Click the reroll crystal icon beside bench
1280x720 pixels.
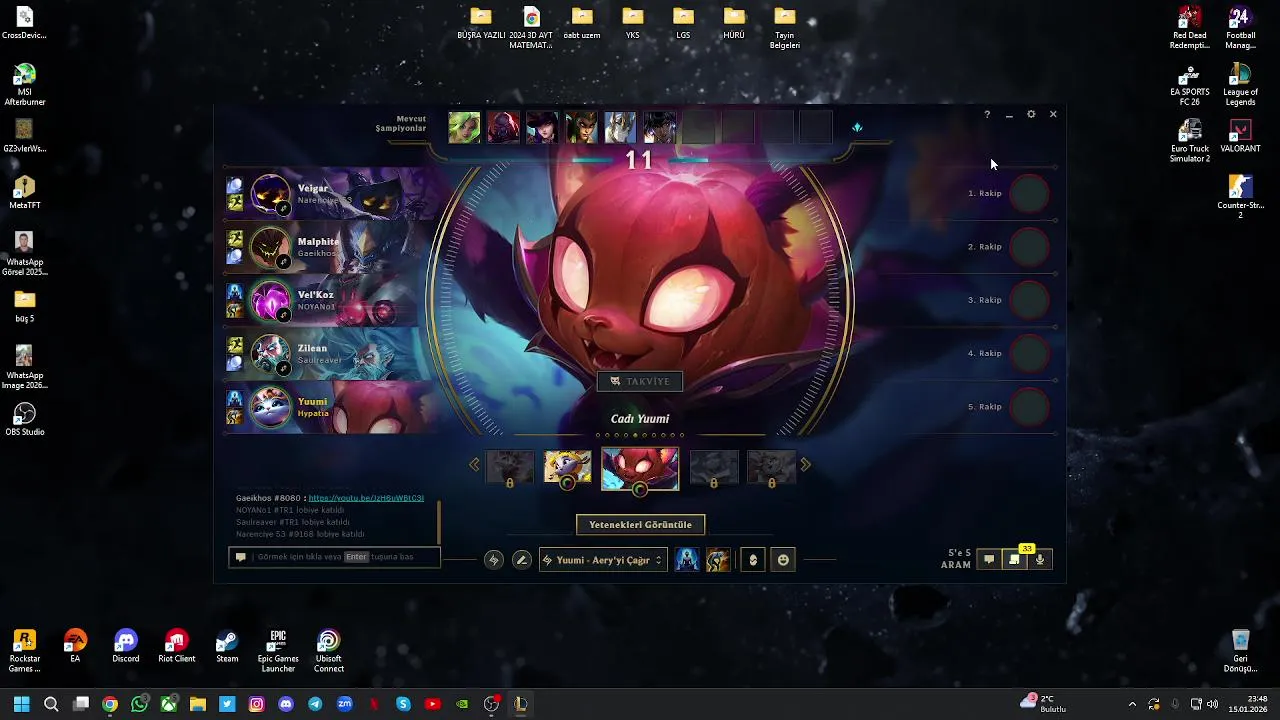tap(857, 128)
